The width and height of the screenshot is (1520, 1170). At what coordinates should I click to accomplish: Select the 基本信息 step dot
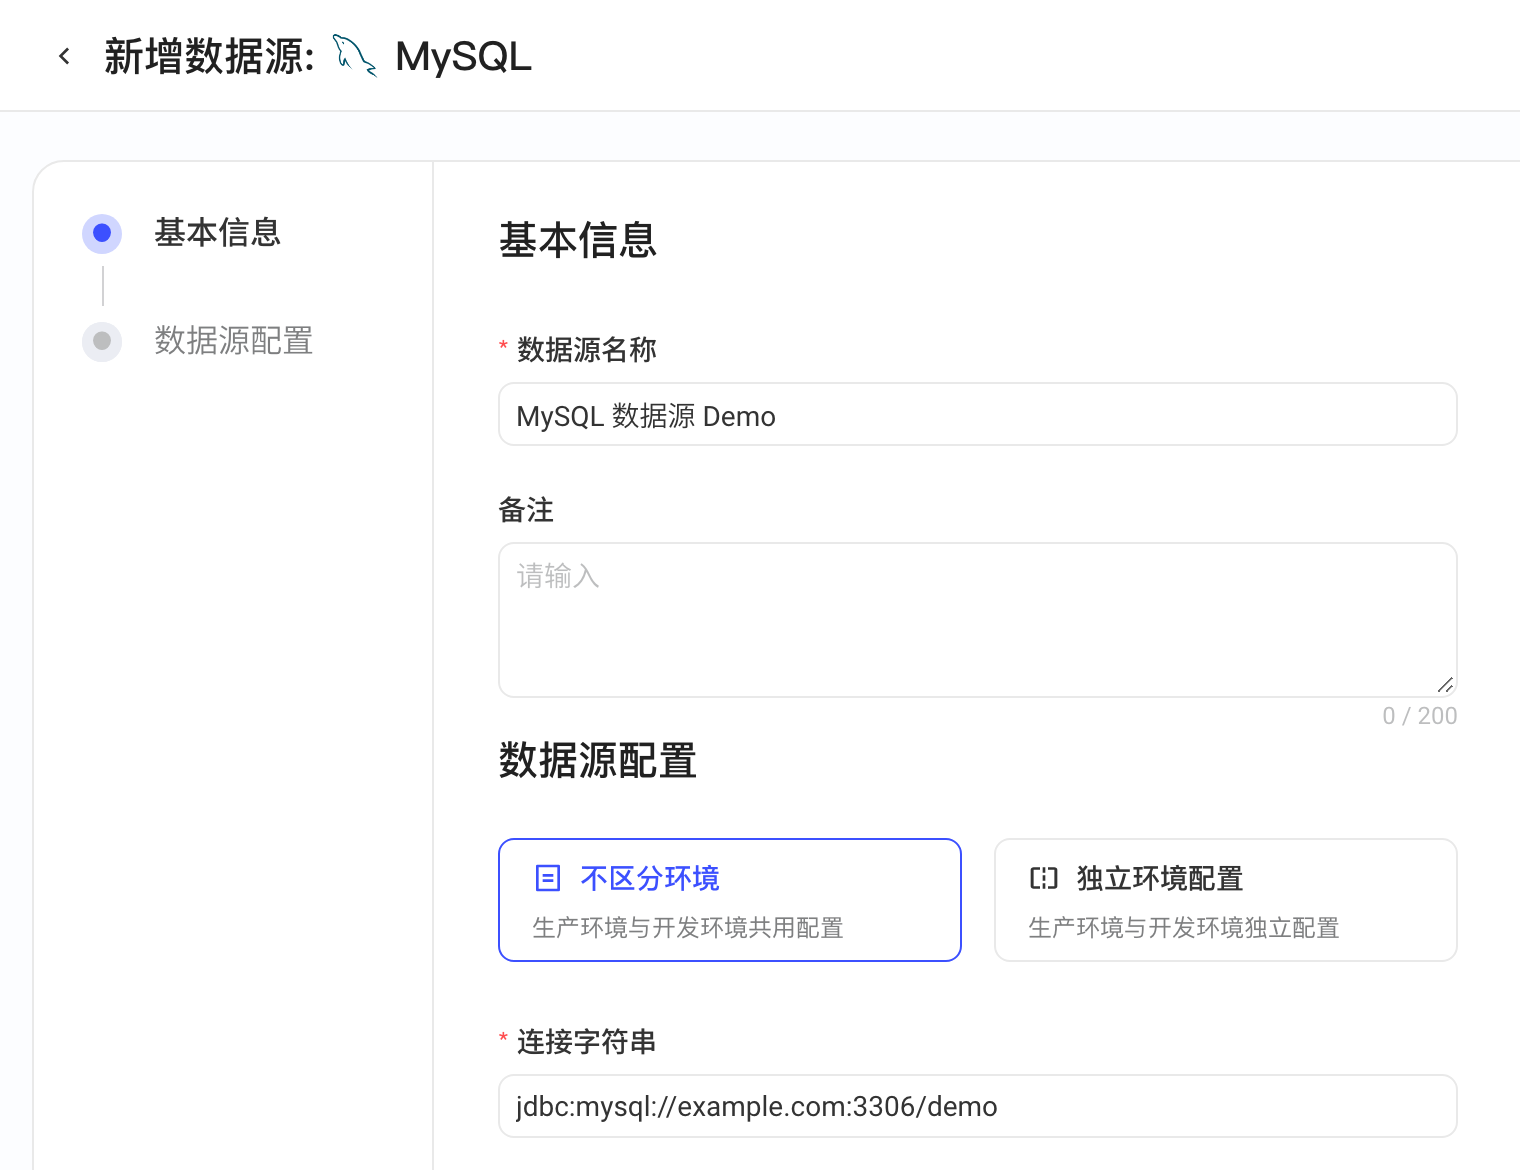(102, 233)
